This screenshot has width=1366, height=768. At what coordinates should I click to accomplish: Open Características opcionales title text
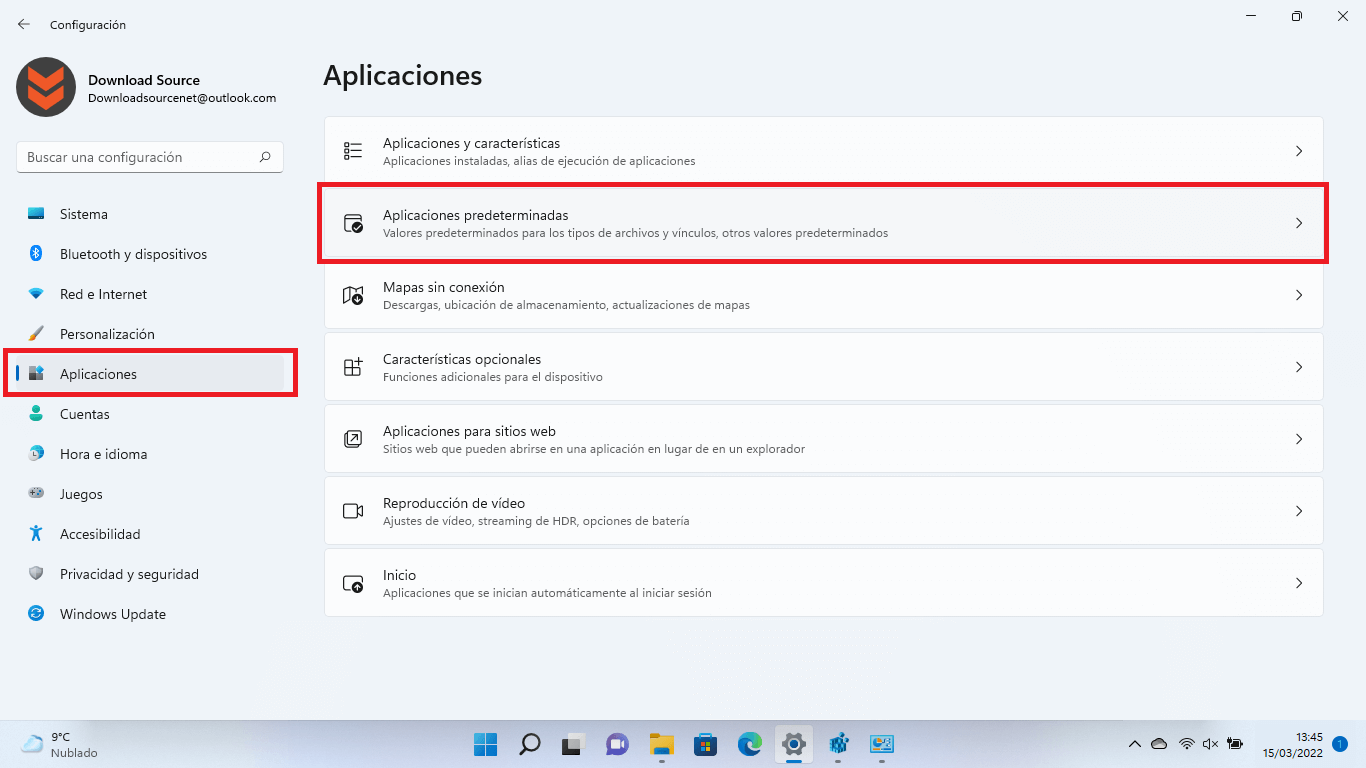click(462, 359)
